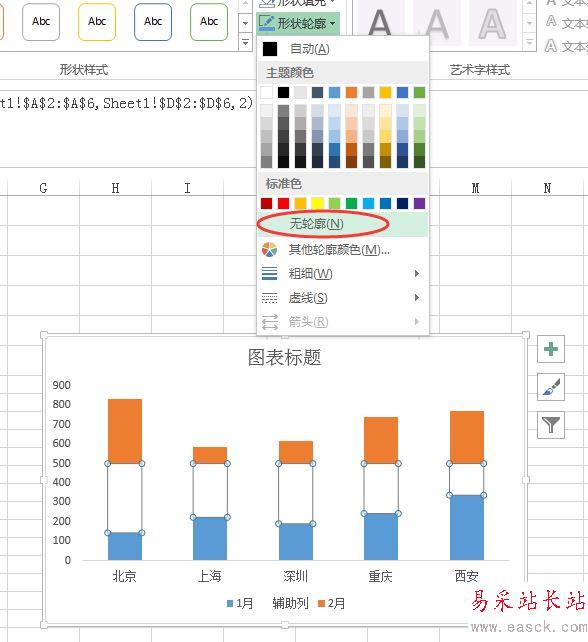Pick the gold theme color swatch
588x642 pixels.
coord(385,93)
